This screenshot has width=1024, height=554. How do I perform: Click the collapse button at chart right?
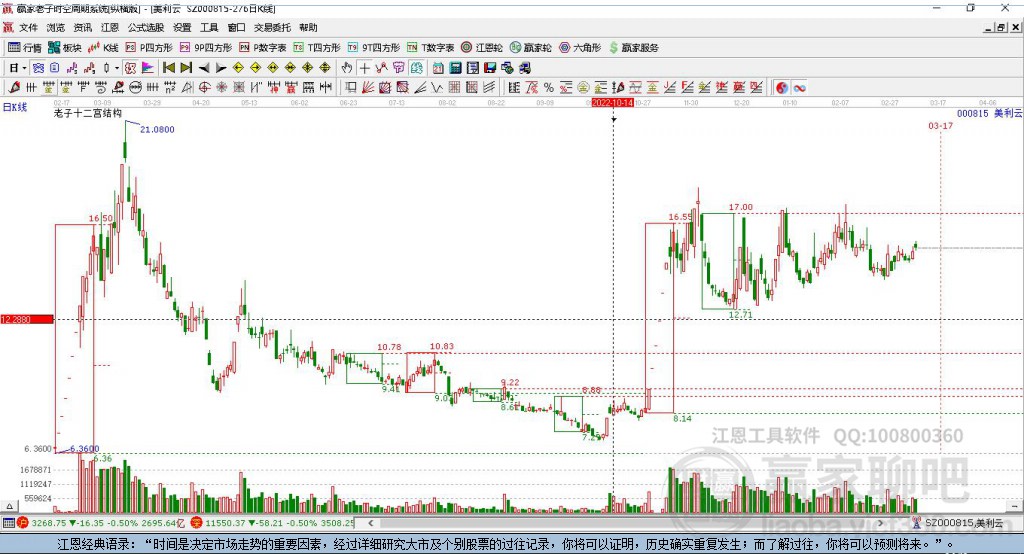[x=1014, y=506]
